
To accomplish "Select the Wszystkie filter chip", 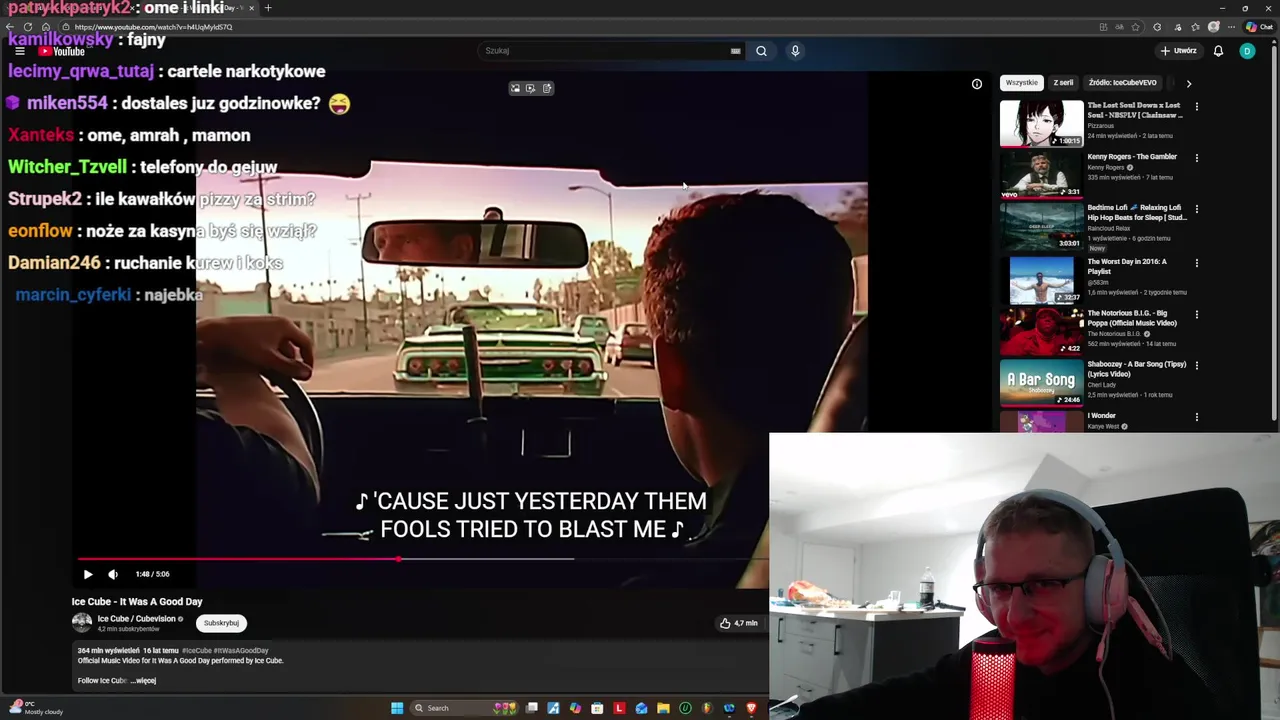I will (1022, 83).
